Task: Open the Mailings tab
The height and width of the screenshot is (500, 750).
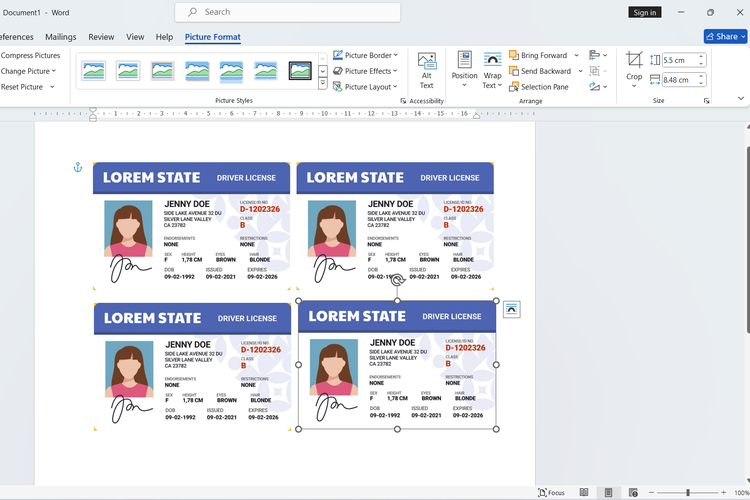Action: click(x=60, y=37)
